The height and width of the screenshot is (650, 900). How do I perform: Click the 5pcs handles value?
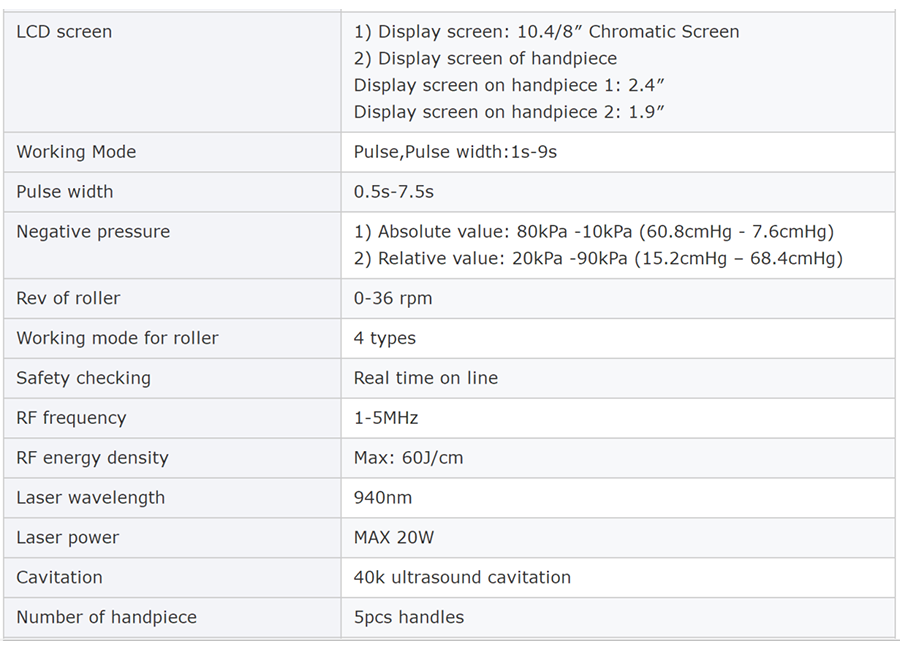[x=409, y=618]
